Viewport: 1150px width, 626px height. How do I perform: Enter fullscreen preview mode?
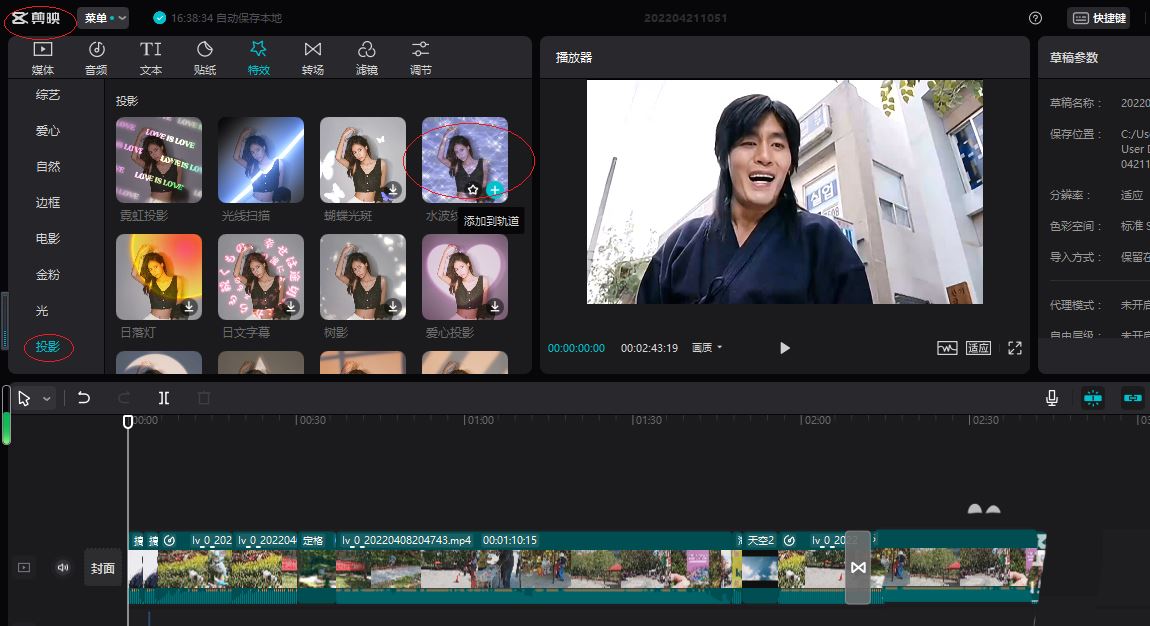click(1015, 348)
